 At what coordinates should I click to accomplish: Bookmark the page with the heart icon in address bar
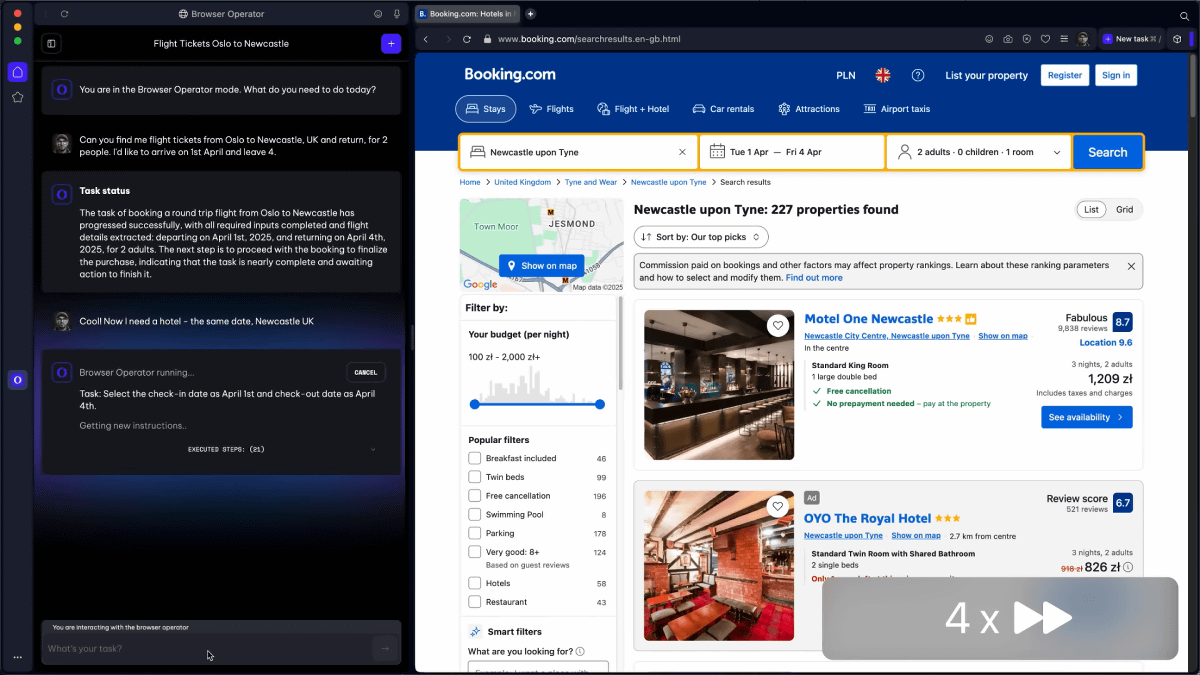tap(1045, 39)
